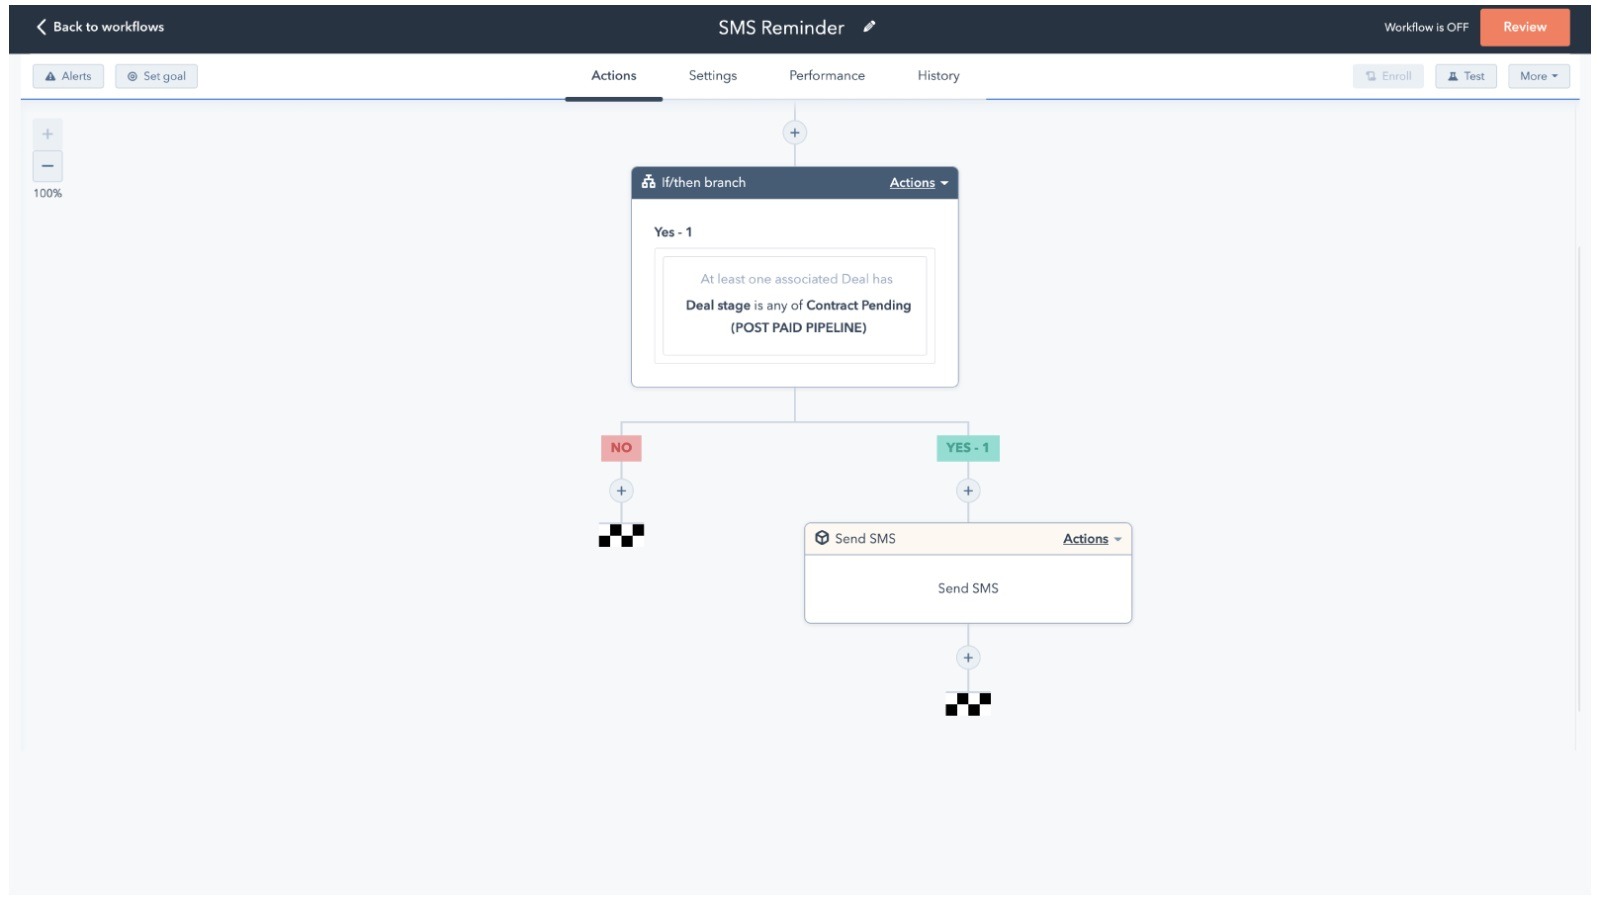Toggle the Workflow is OFF switch
Image resolution: width=1600 pixels, height=900 pixels.
click(x=1424, y=27)
